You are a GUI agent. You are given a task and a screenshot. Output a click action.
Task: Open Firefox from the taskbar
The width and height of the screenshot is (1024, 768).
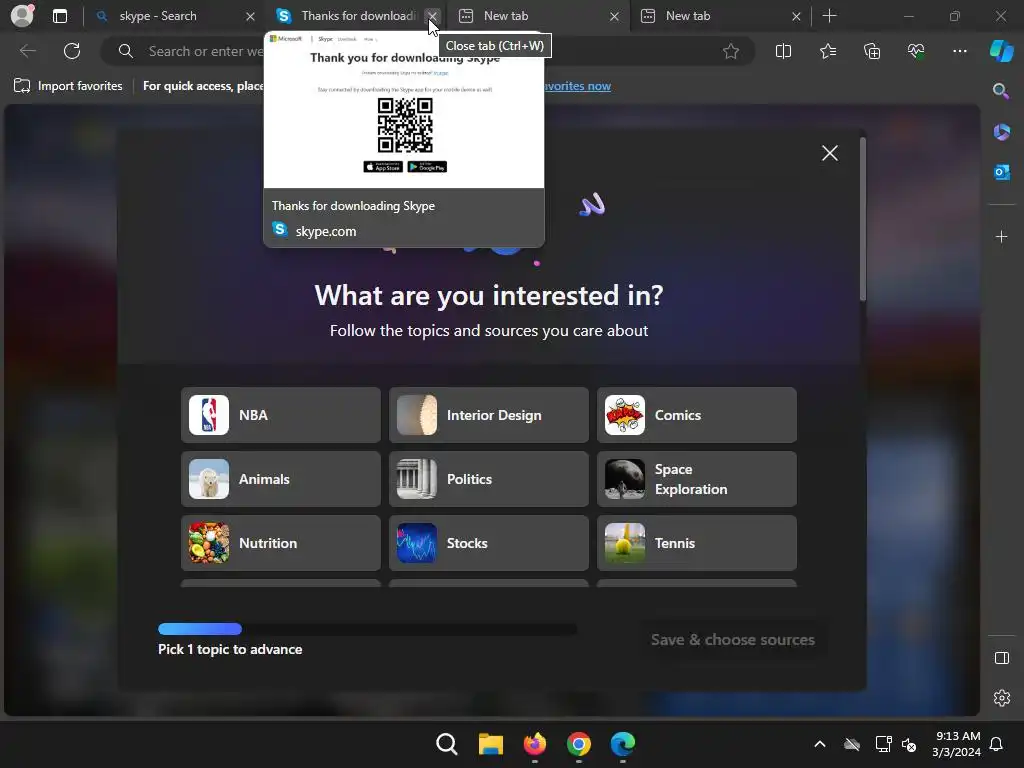(535, 744)
